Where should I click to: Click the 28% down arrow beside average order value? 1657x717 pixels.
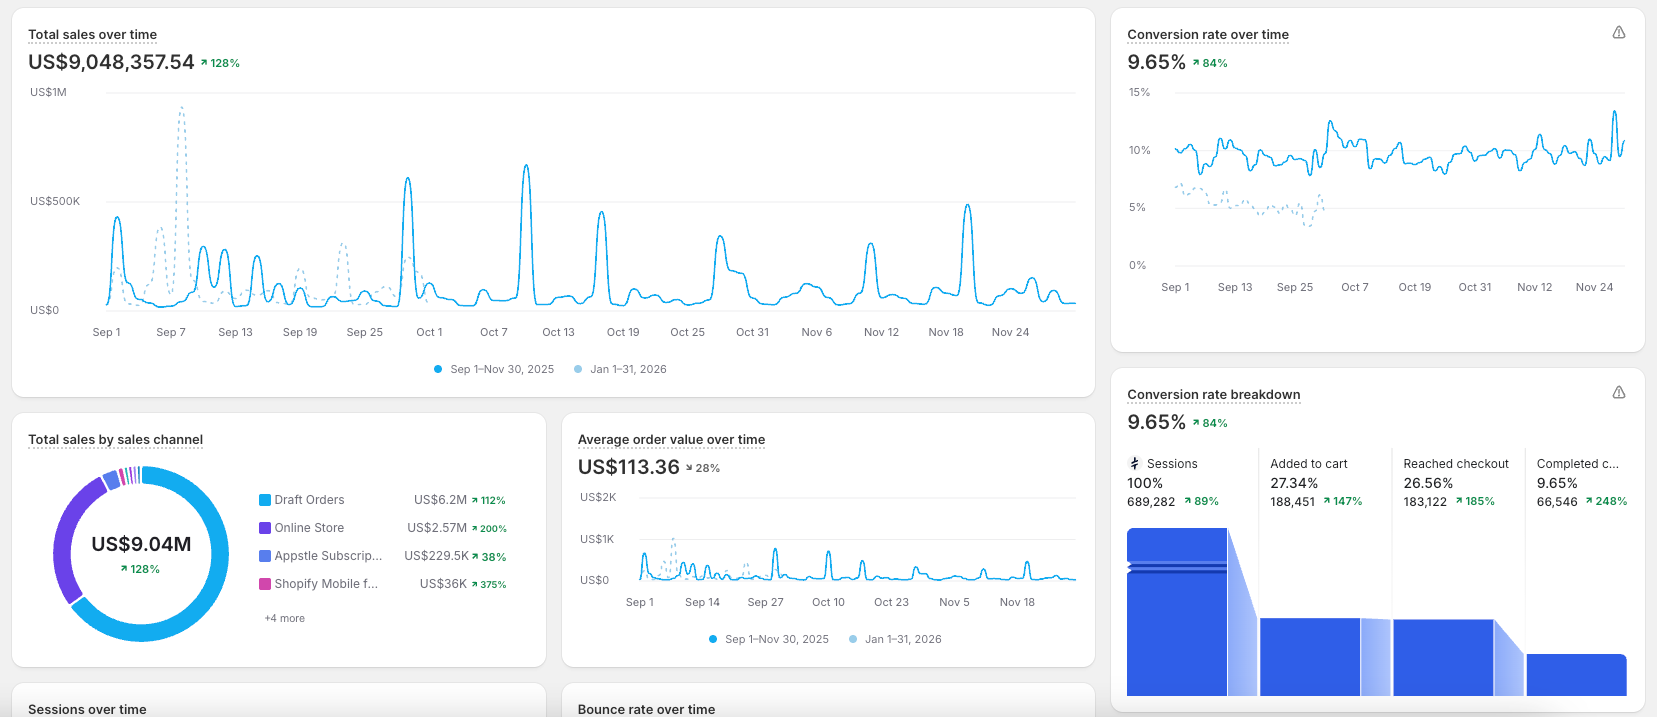689,468
